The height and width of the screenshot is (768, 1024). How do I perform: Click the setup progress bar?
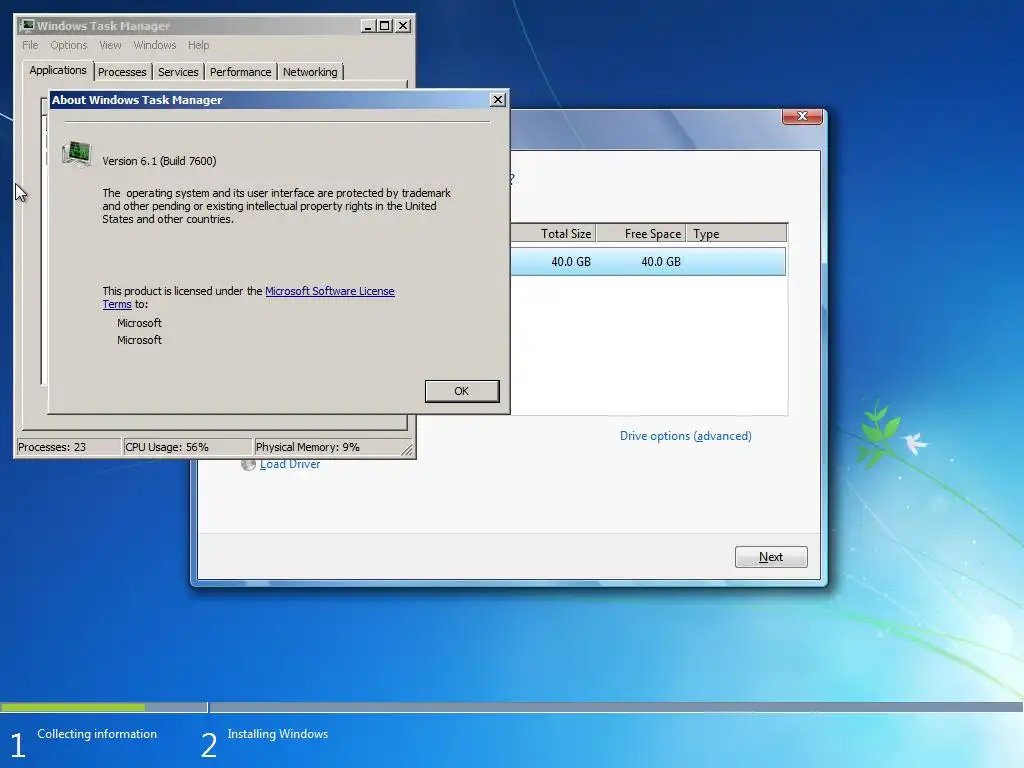pos(512,707)
